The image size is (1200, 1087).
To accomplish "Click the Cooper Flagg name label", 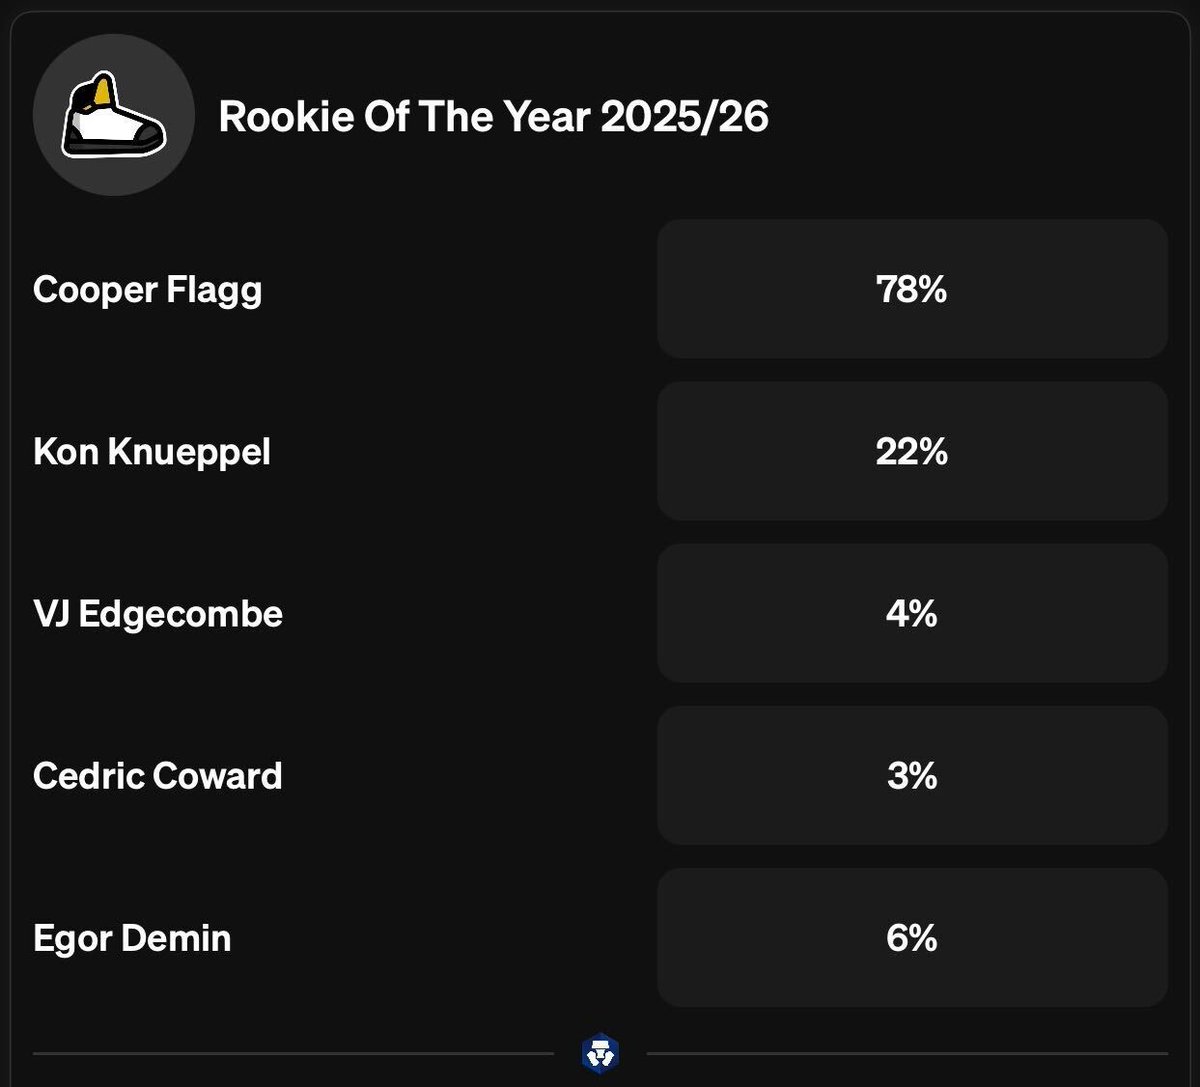I will click(147, 290).
